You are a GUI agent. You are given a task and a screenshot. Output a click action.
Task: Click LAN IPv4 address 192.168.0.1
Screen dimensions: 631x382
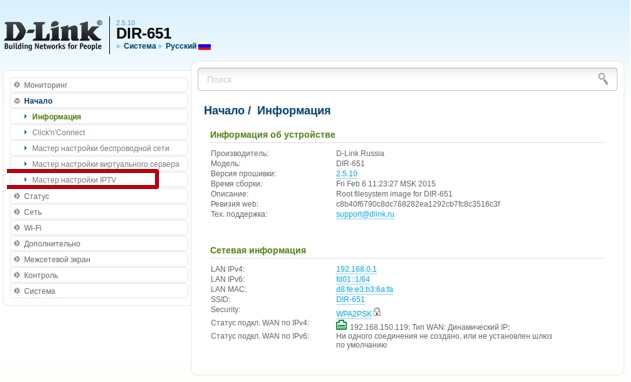click(x=356, y=269)
